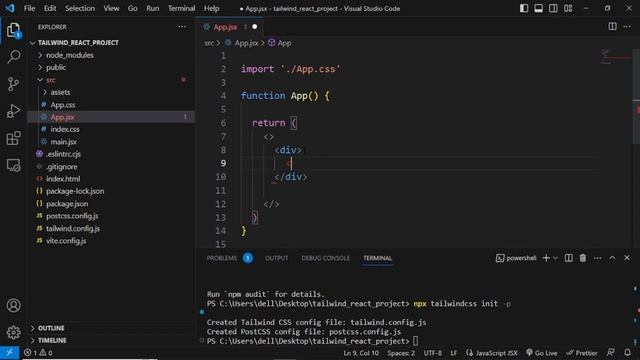Image resolution: width=640 pixels, height=360 pixels.
Task: Split the terminal
Action: [569, 258]
